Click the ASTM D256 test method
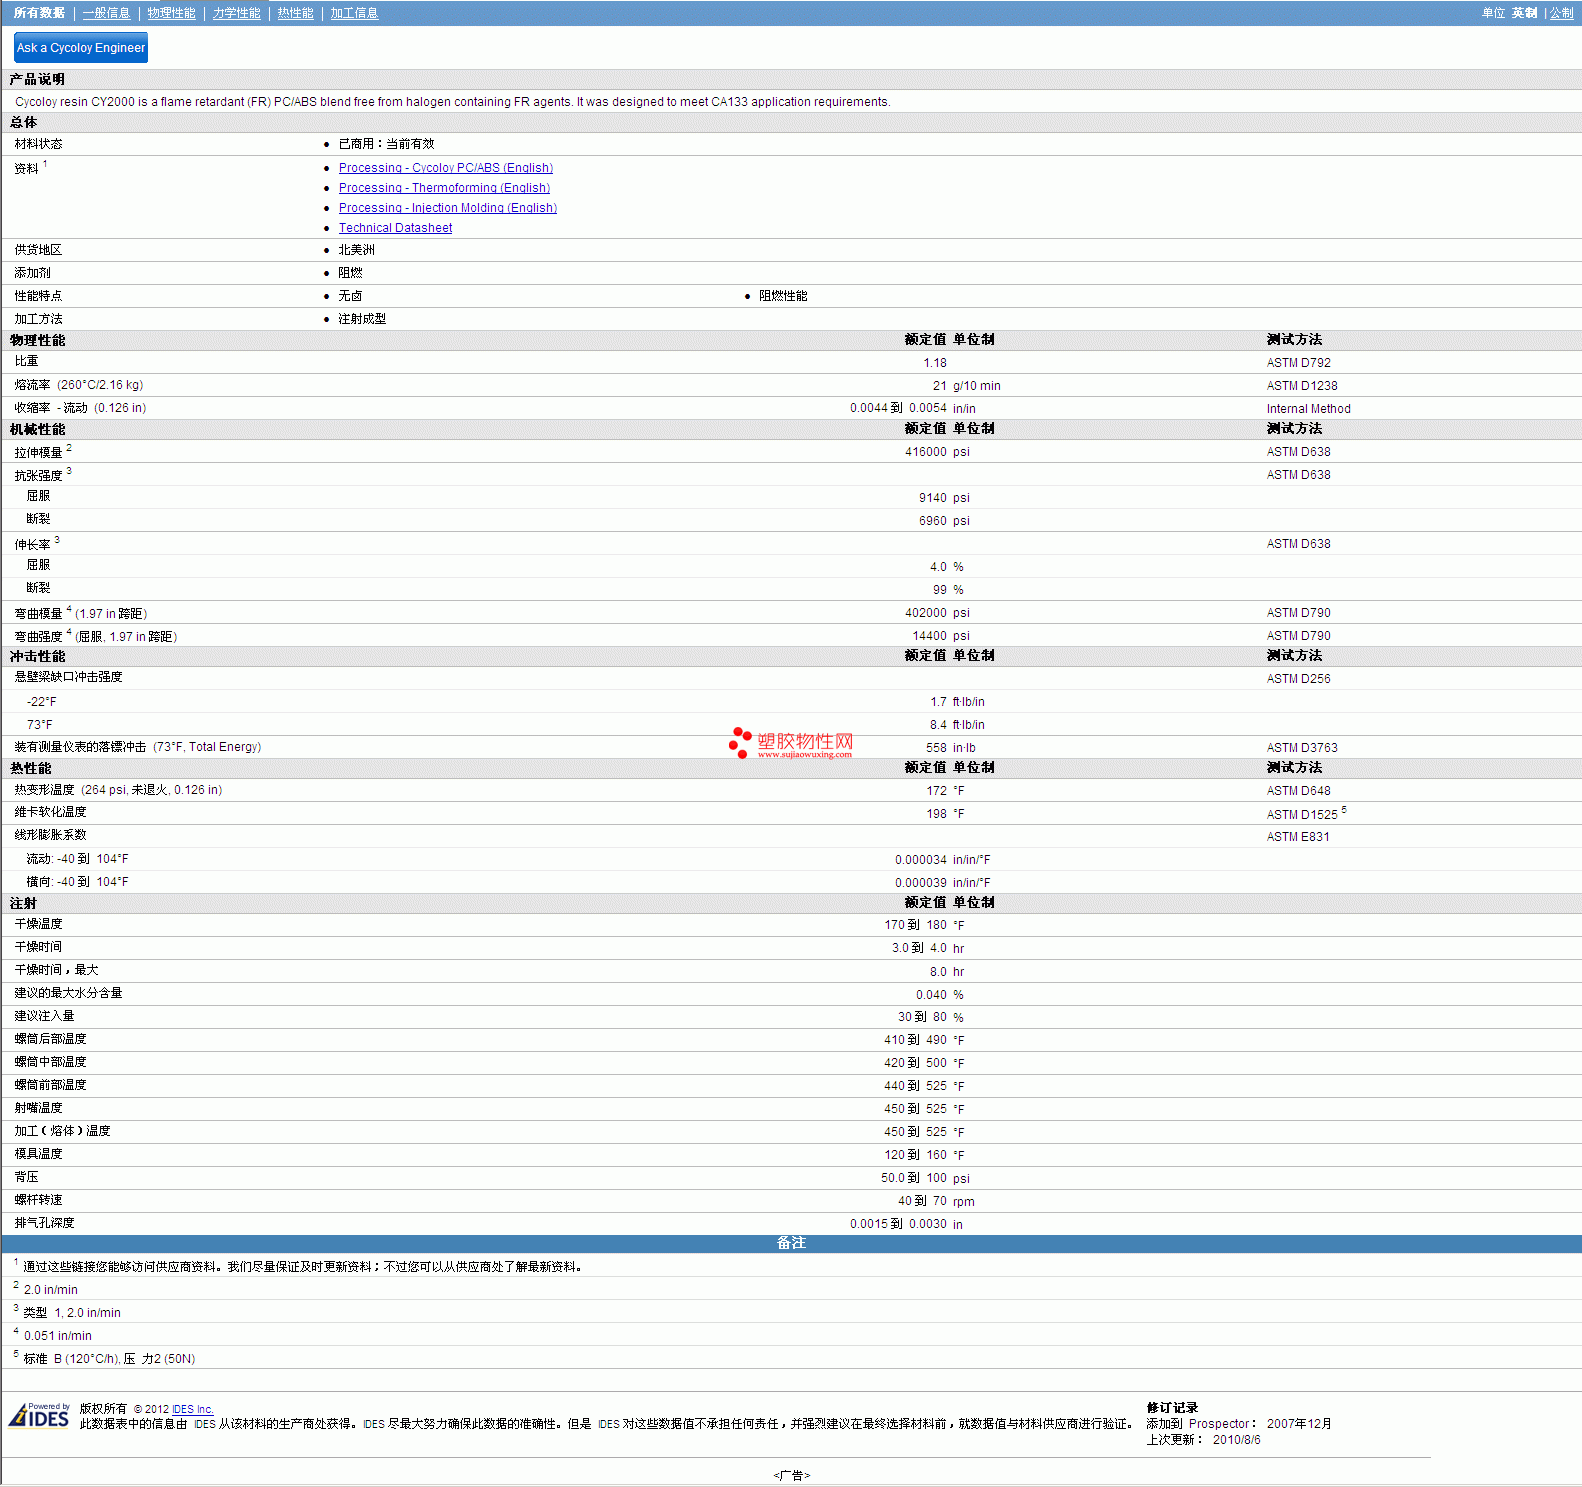The image size is (1582, 1487). [x=1298, y=679]
